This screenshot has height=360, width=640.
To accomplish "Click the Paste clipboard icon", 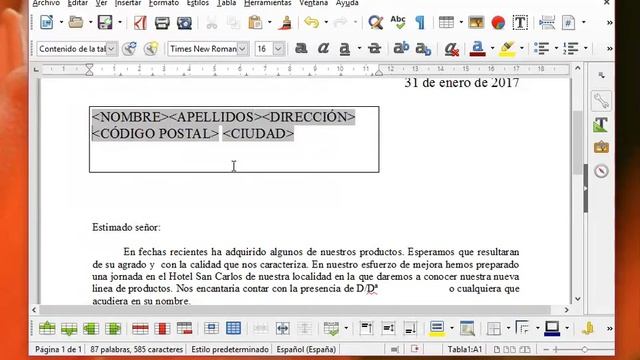I will coord(255,22).
